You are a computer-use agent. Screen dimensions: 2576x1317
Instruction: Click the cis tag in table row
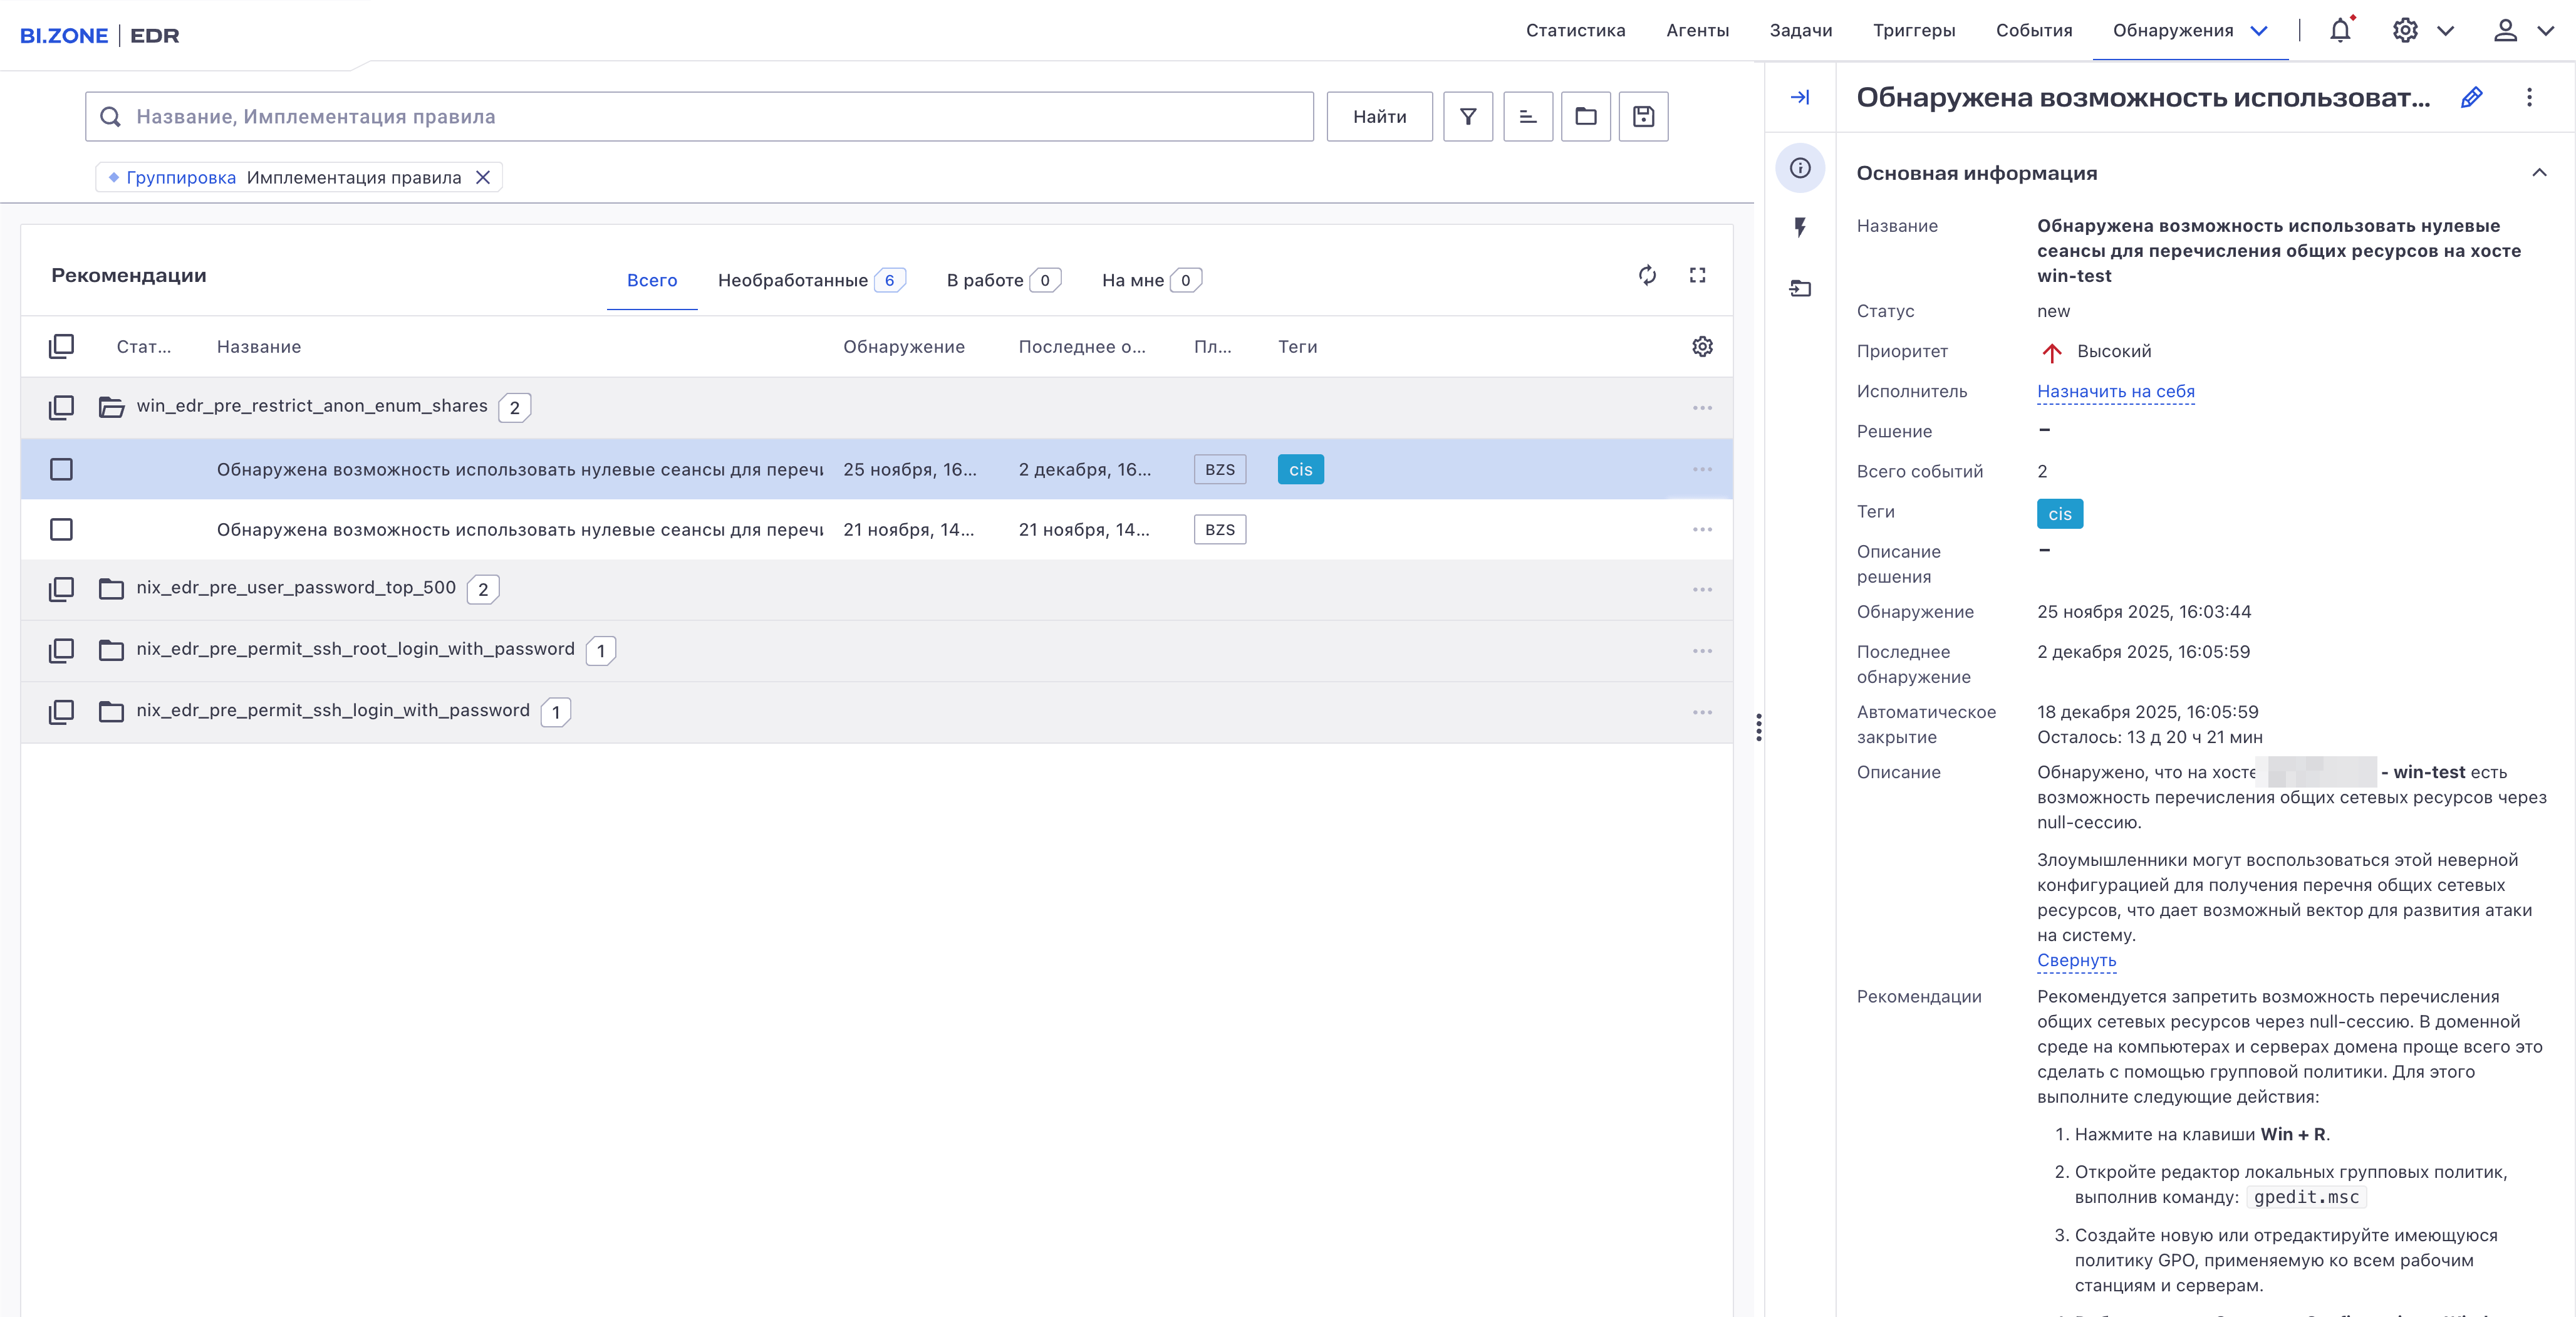click(x=1300, y=469)
